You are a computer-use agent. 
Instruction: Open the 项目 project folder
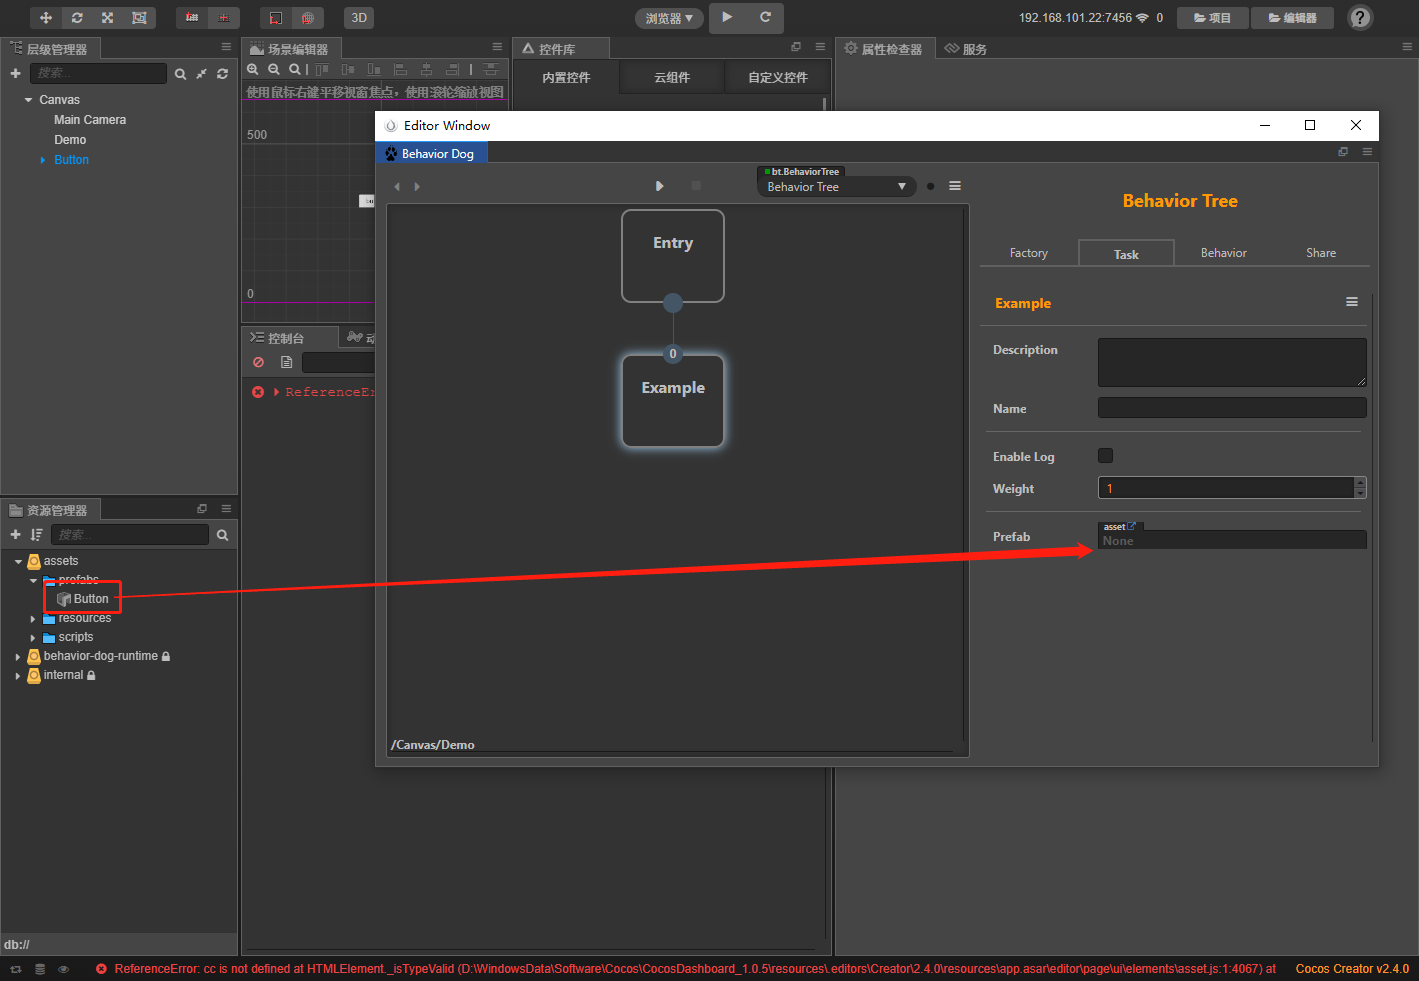tap(1213, 18)
